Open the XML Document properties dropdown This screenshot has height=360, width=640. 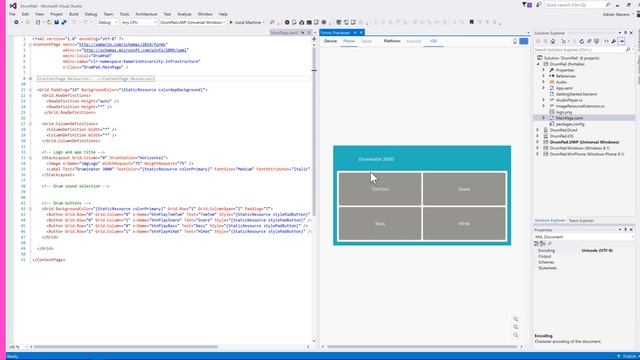(584, 237)
